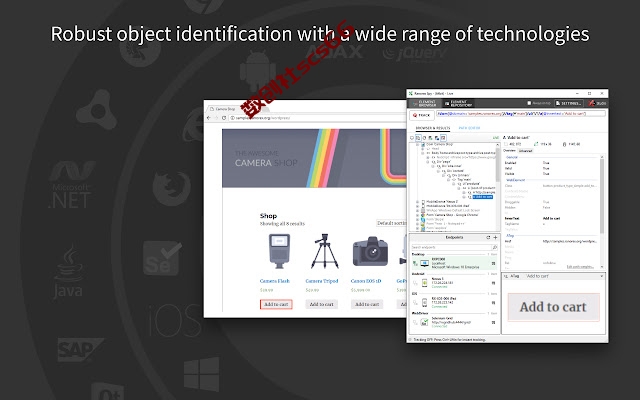
Task: Click the 'Add to cart' preview image in Spy
Action: pyautogui.click(x=553, y=307)
